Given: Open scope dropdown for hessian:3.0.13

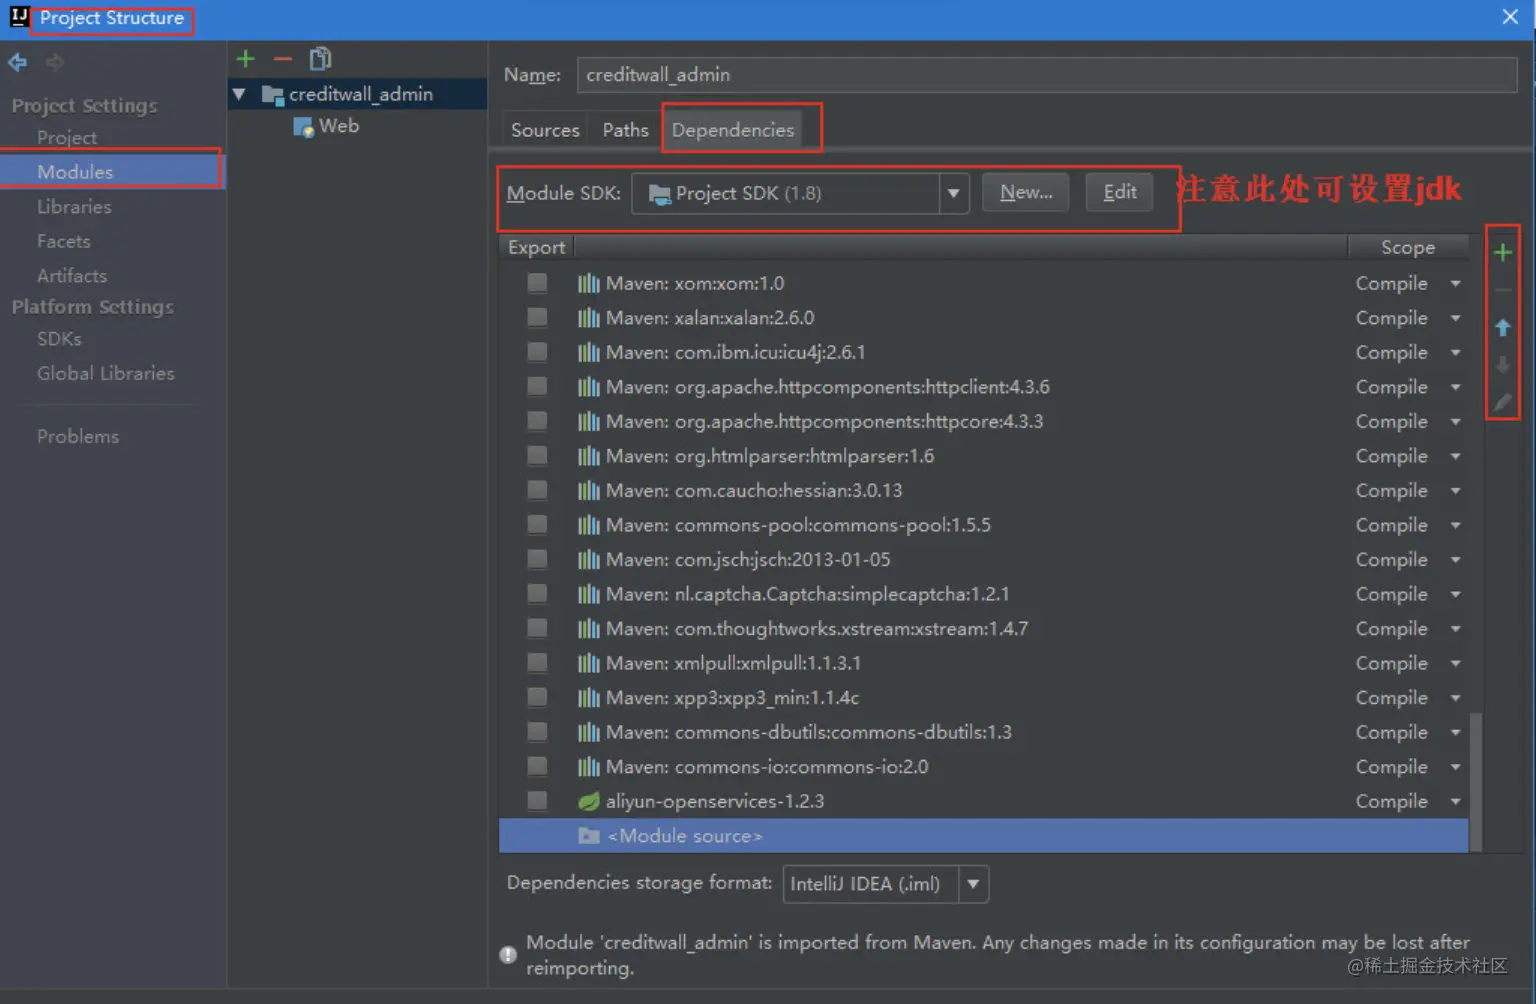Looking at the screenshot, I should point(1456,491).
